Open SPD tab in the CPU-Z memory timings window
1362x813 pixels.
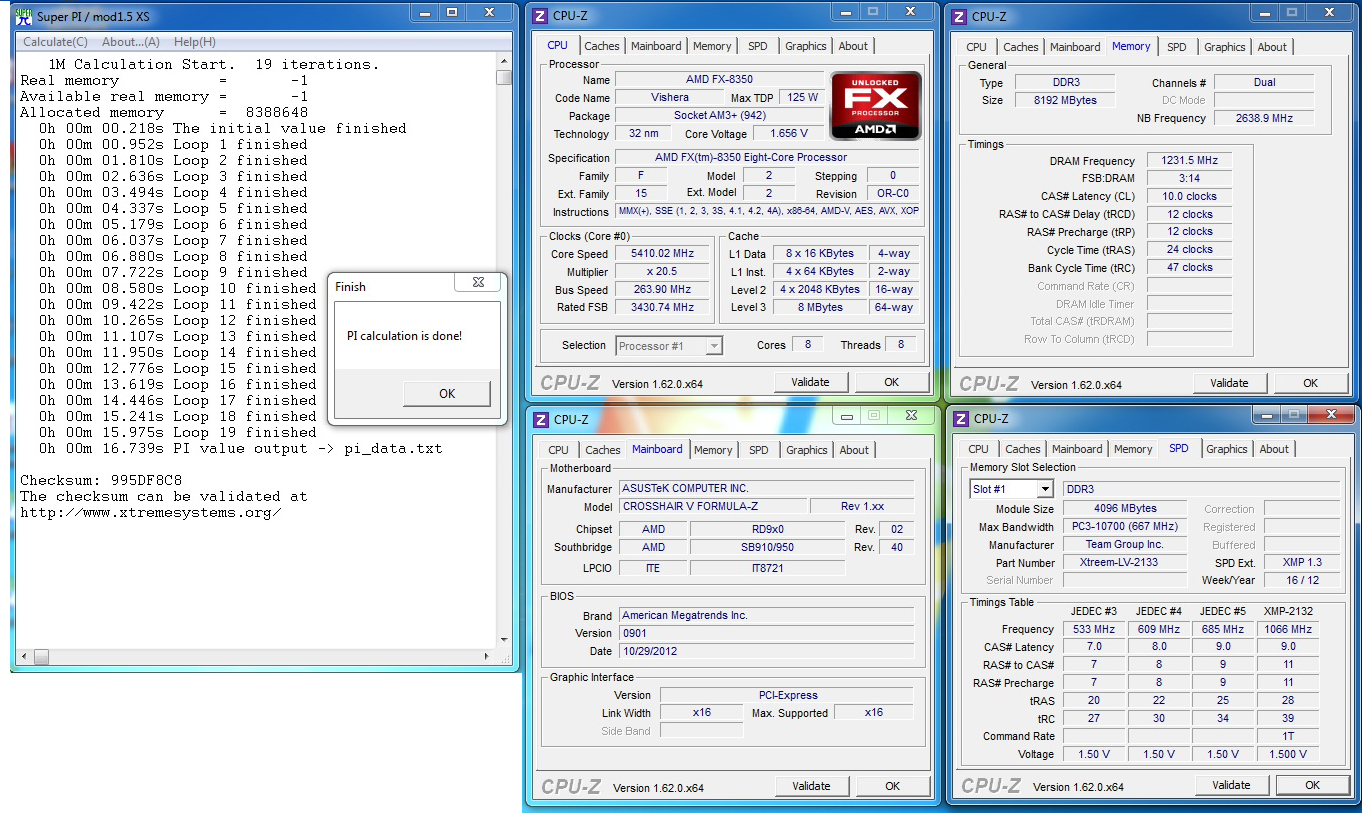pyautogui.click(x=1176, y=47)
